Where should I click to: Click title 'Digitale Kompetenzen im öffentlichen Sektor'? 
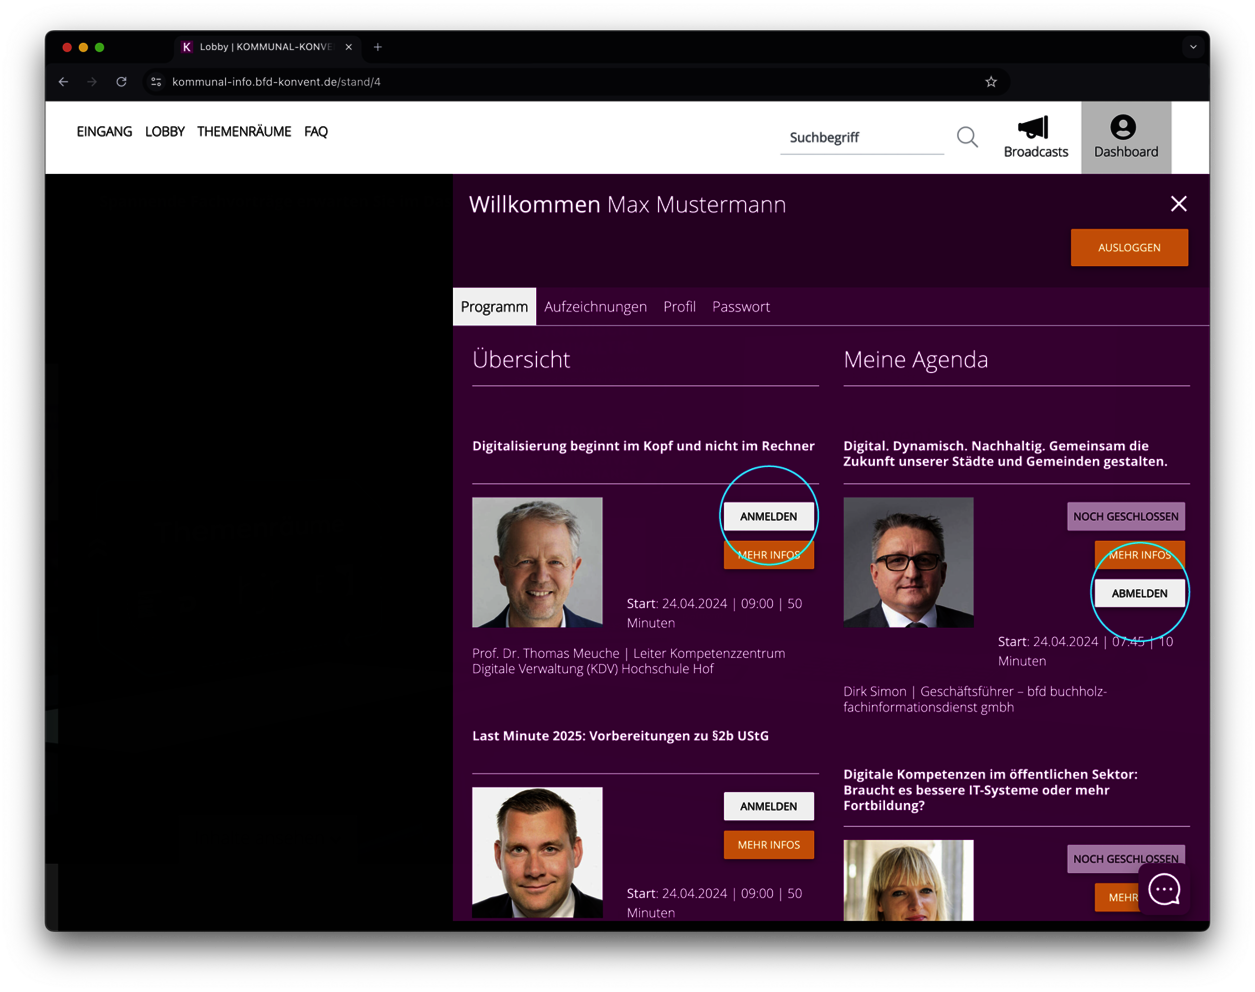point(990,790)
